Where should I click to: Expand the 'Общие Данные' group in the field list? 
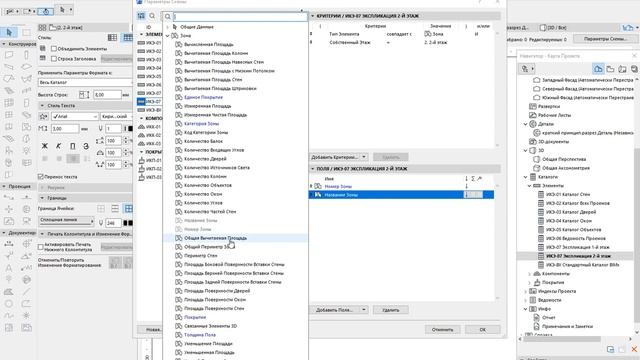pos(167,27)
